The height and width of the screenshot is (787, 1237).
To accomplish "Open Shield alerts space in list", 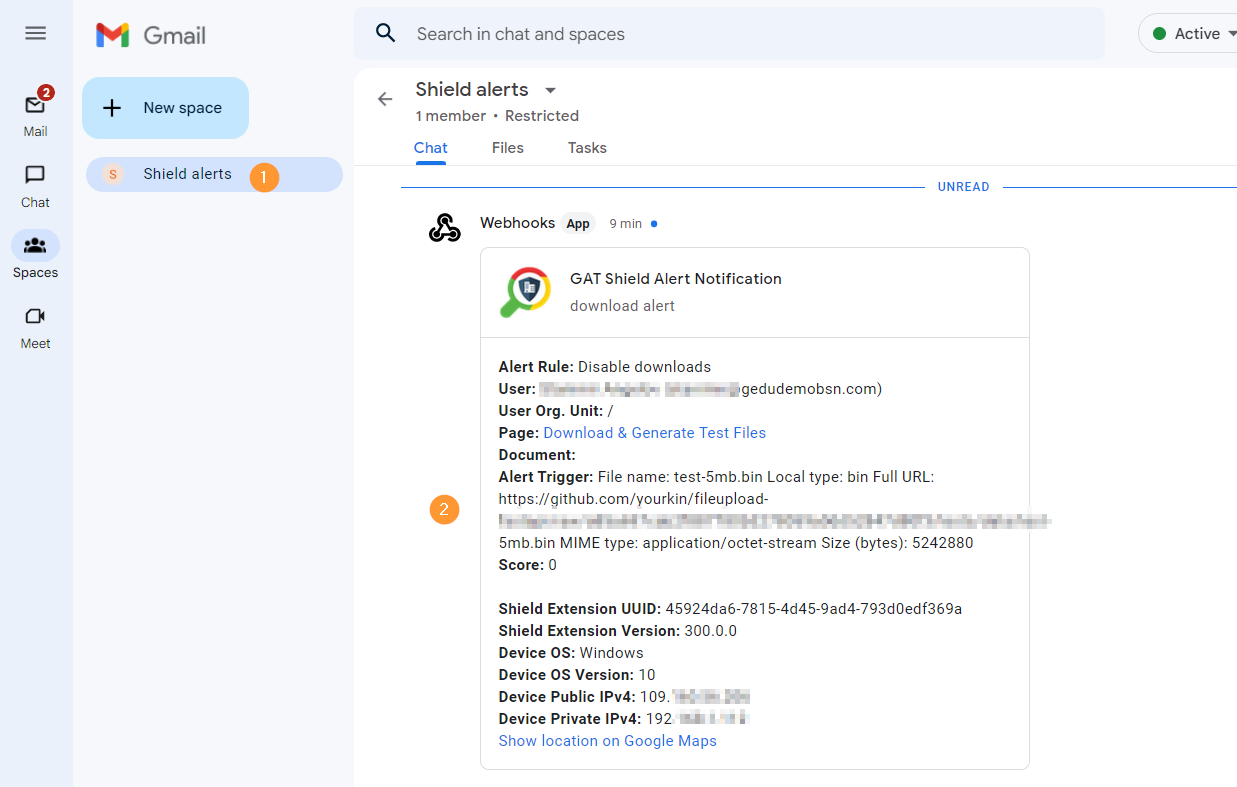I will point(214,174).
